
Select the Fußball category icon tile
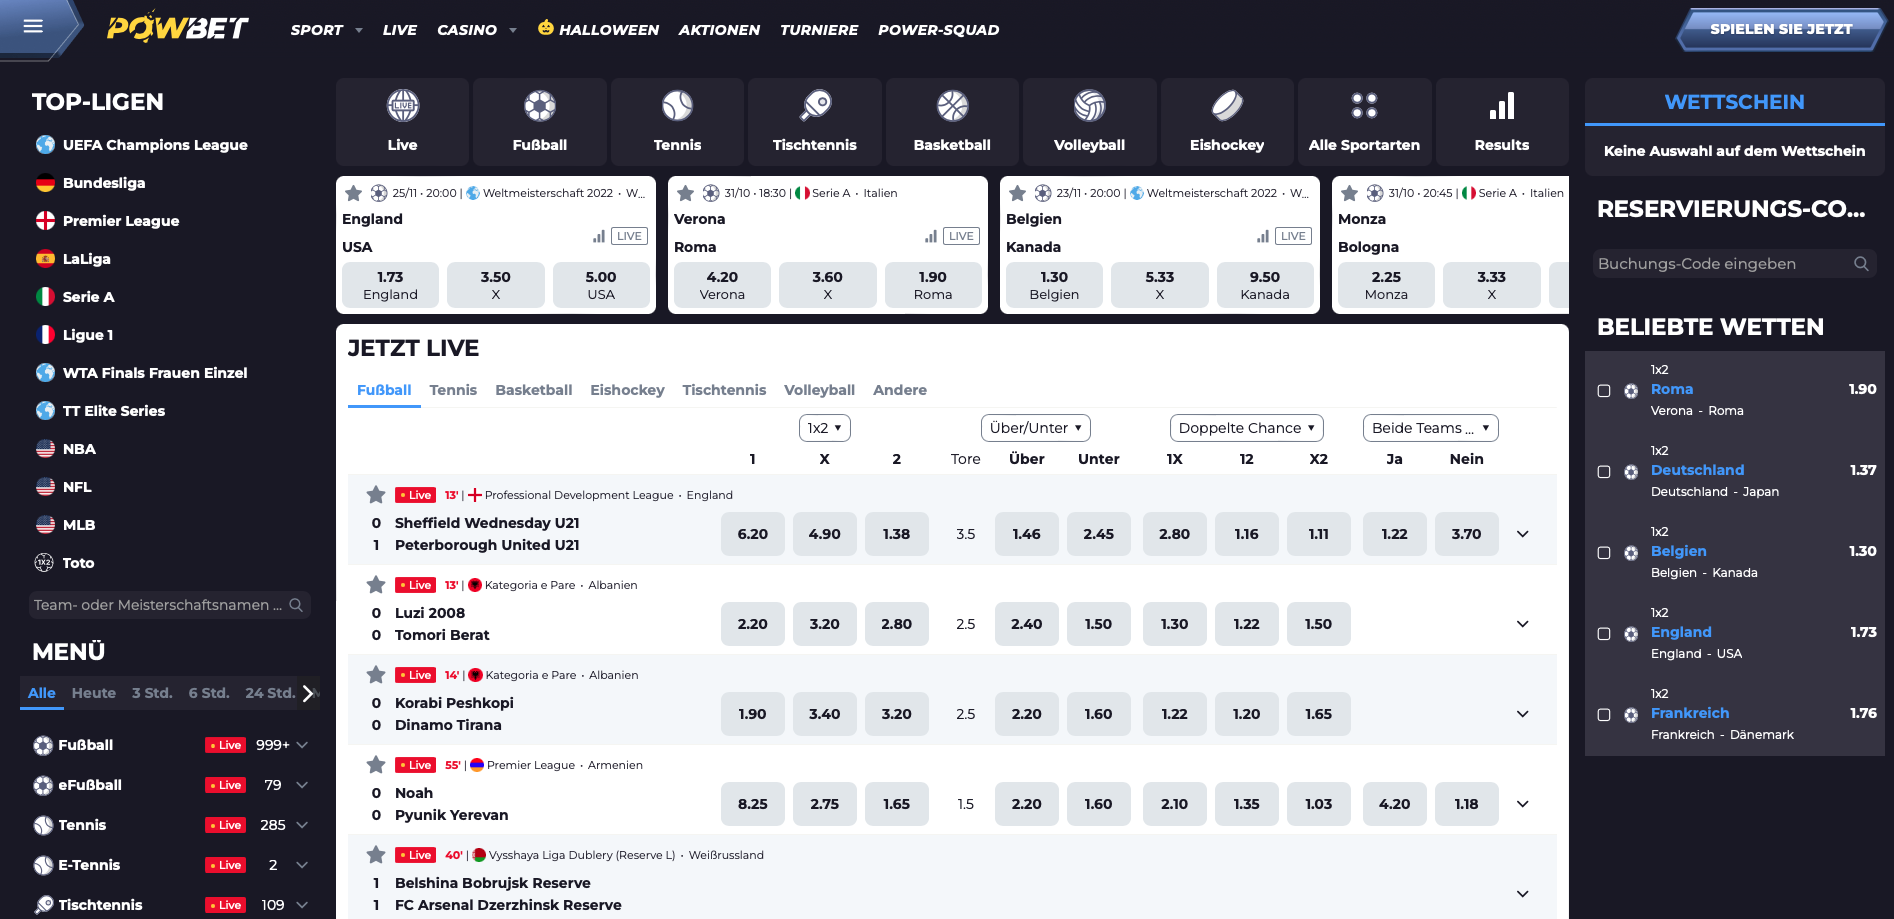pyautogui.click(x=540, y=121)
